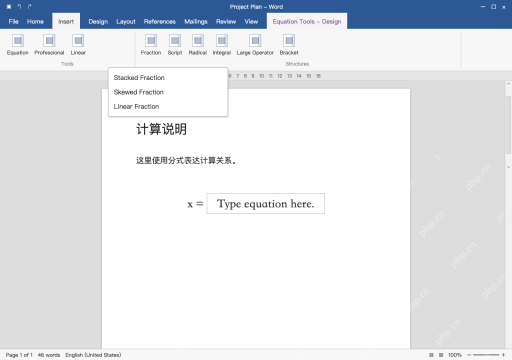This screenshot has width=512, height=360.
Task: Adjust the zoom slider in status bar
Action: point(486,355)
